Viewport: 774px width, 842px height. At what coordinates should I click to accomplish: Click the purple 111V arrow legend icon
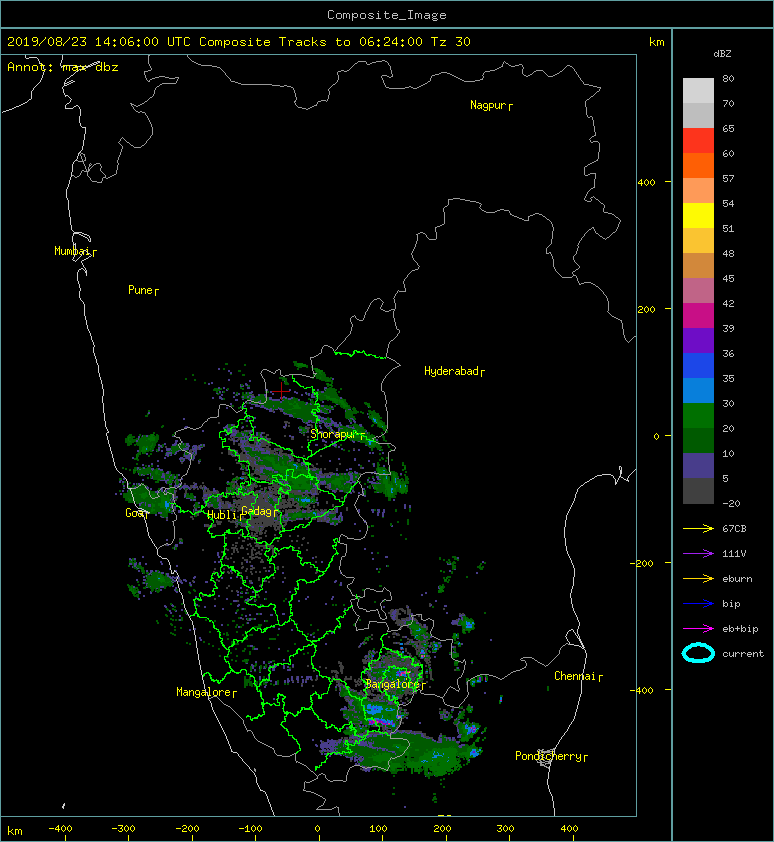point(698,554)
